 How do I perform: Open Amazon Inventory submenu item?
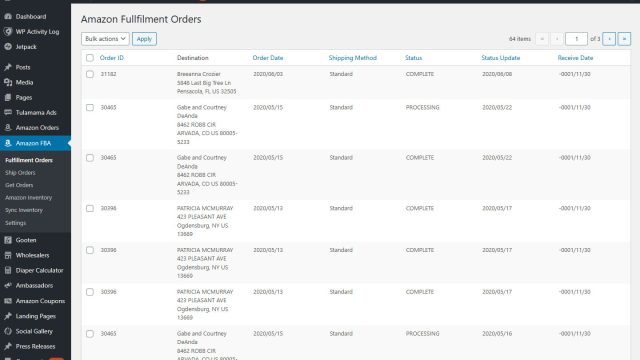[29, 198]
